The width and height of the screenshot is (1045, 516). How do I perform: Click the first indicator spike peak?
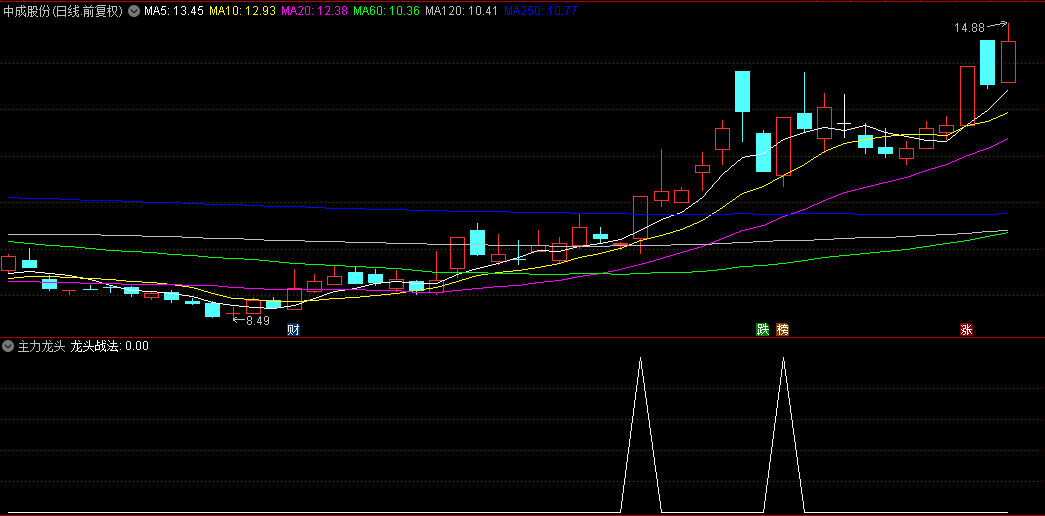[x=640, y=359]
